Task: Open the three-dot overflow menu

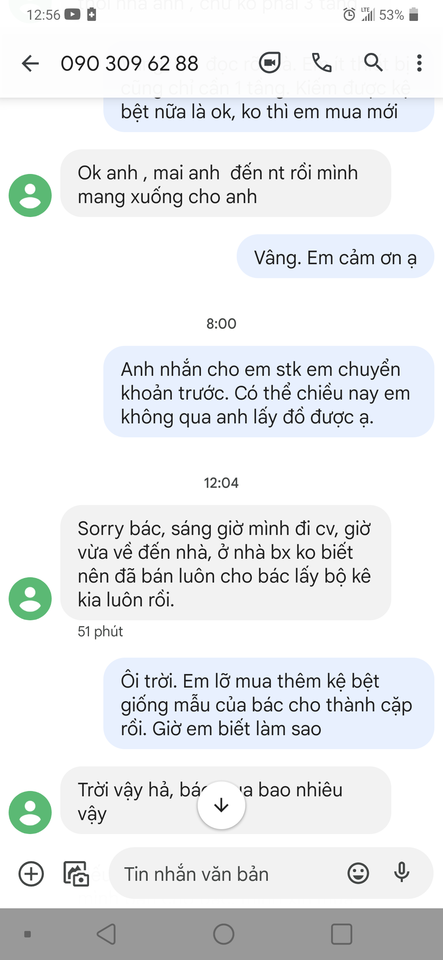Action: pos(419,63)
